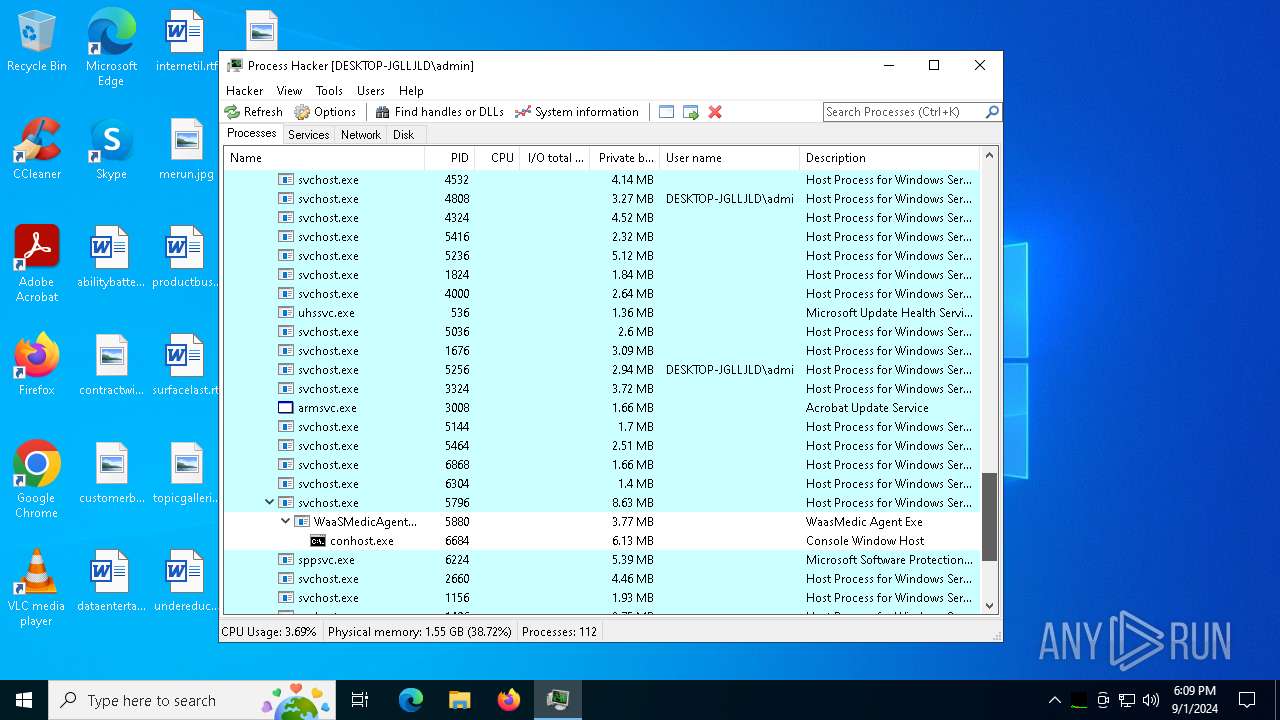The width and height of the screenshot is (1280, 720).
Task: Switch to the Services tab
Action: (x=308, y=135)
